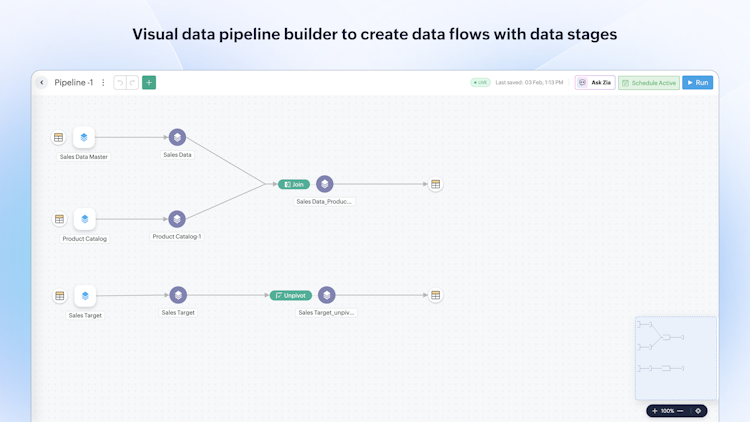Zoom in using the plus control

coord(655,411)
